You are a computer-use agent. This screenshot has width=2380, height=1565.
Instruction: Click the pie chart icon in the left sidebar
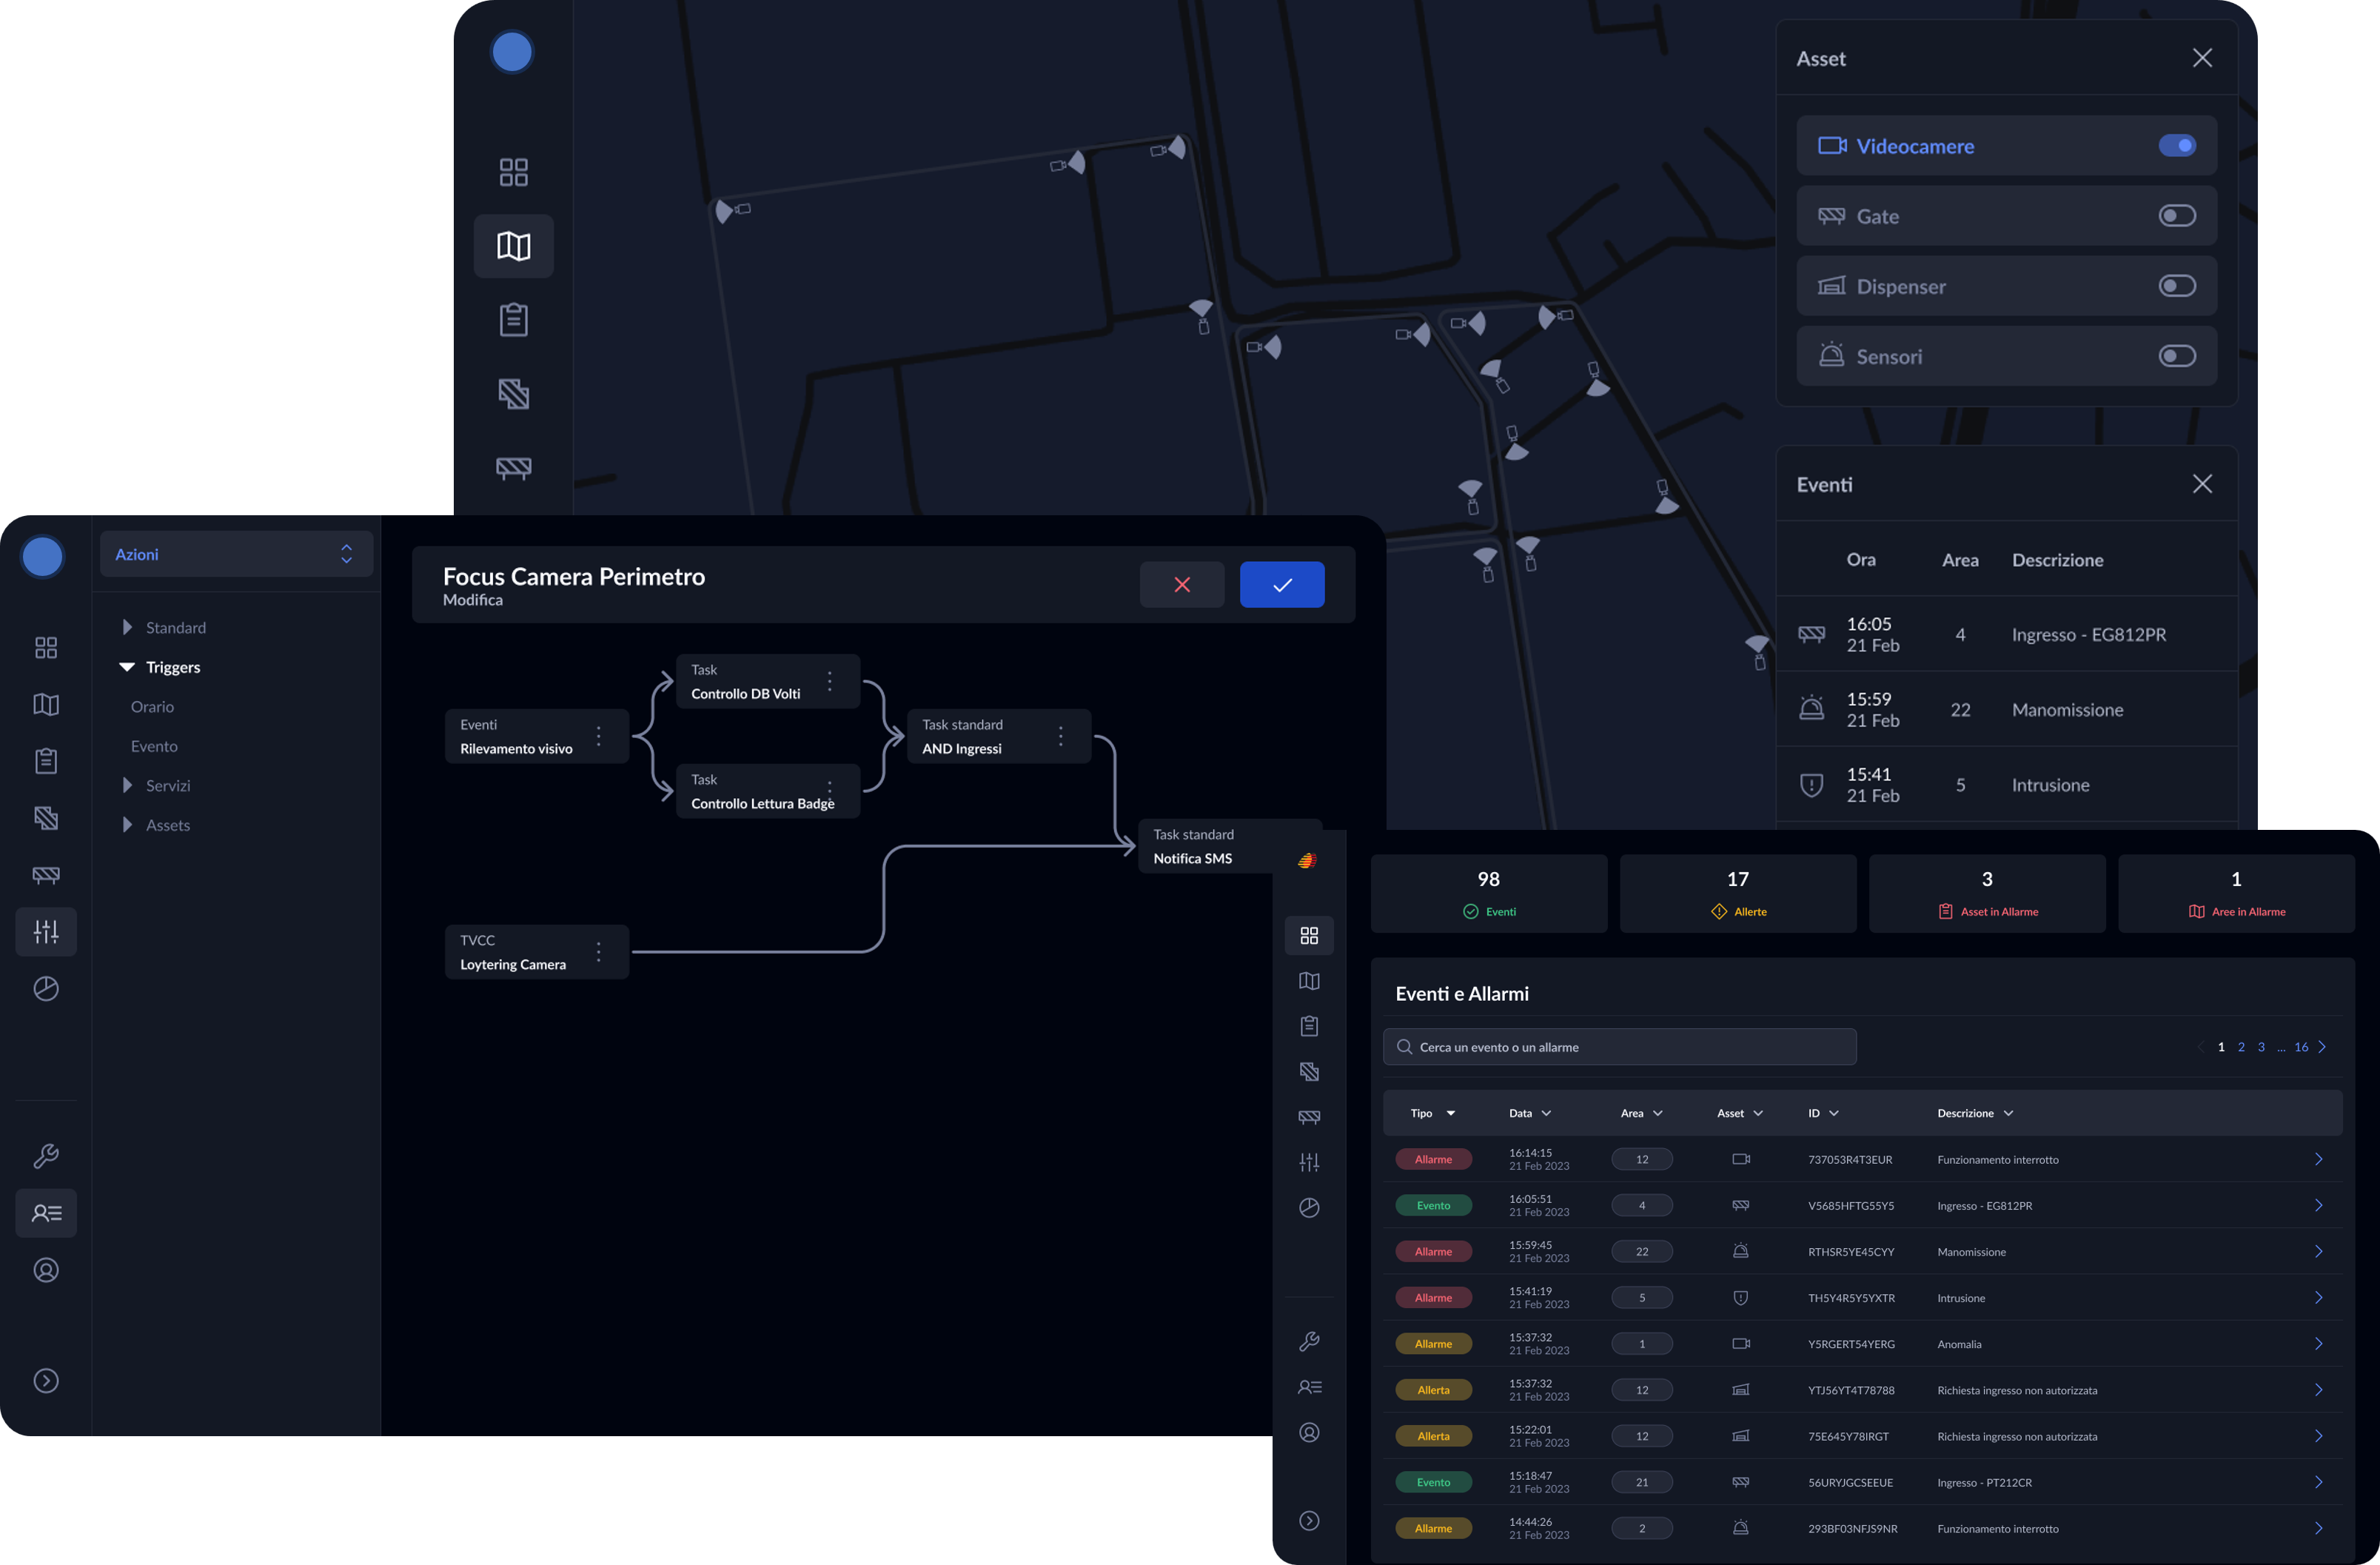pos(46,988)
